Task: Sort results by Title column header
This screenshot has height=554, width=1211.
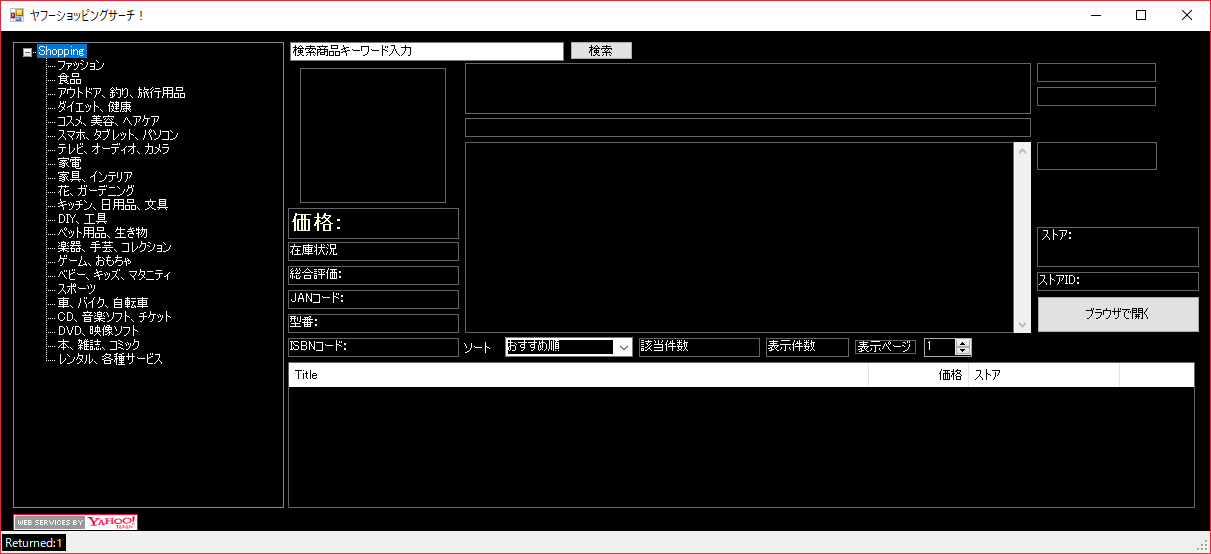Action: tap(578, 375)
